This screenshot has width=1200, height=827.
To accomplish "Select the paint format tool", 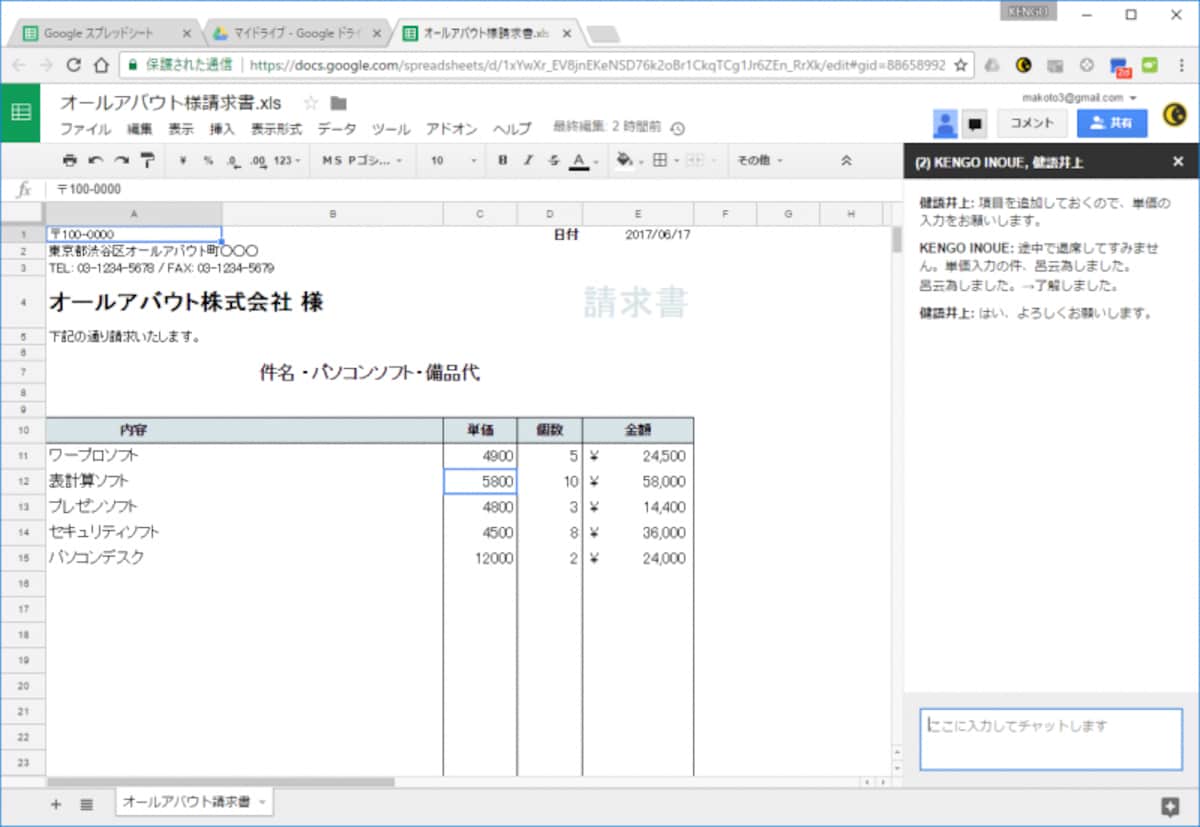I will [x=147, y=160].
